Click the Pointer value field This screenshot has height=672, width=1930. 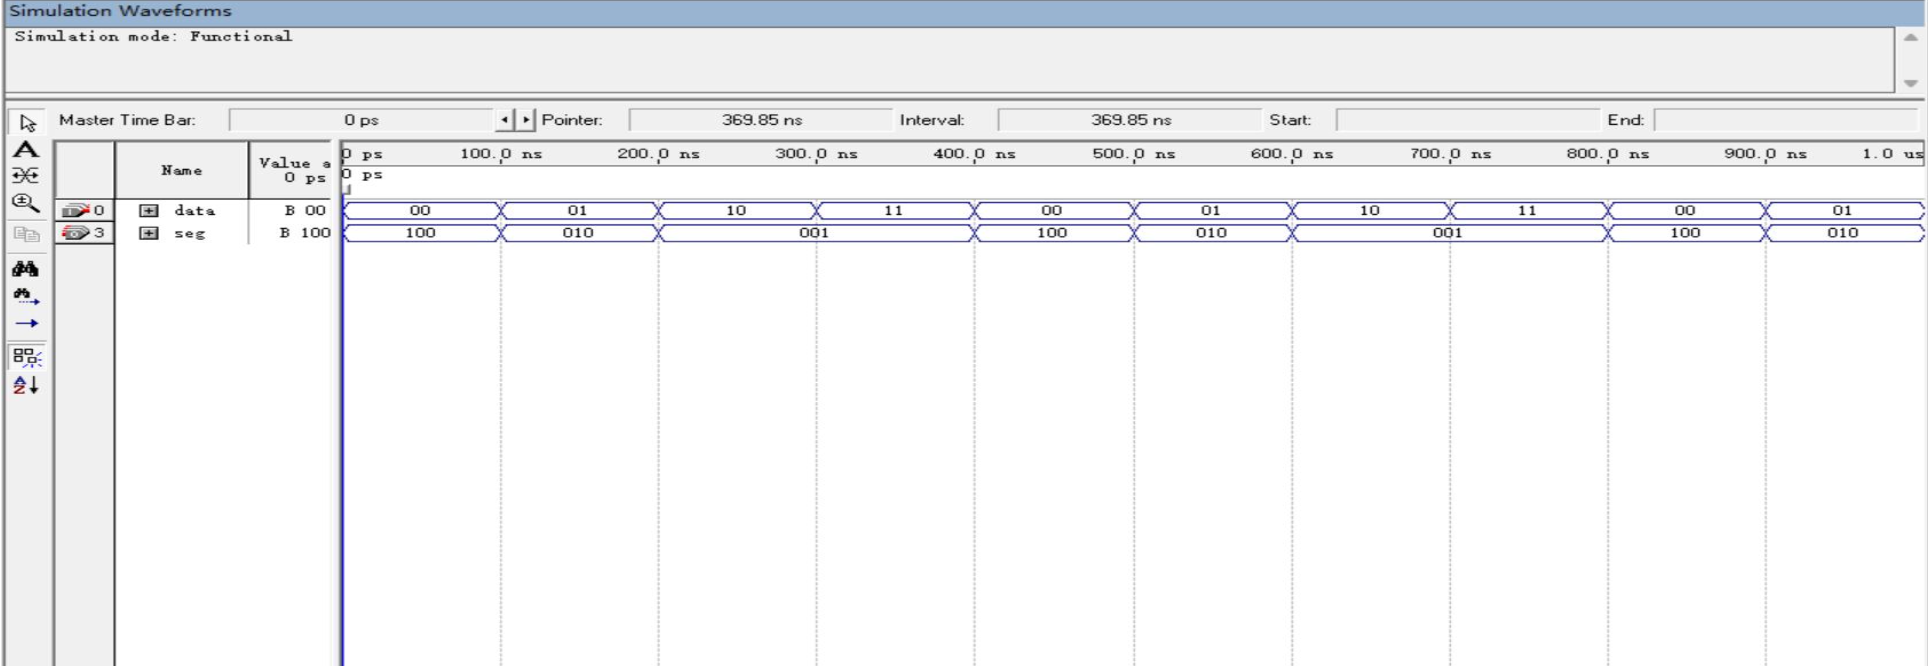click(761, 120)
